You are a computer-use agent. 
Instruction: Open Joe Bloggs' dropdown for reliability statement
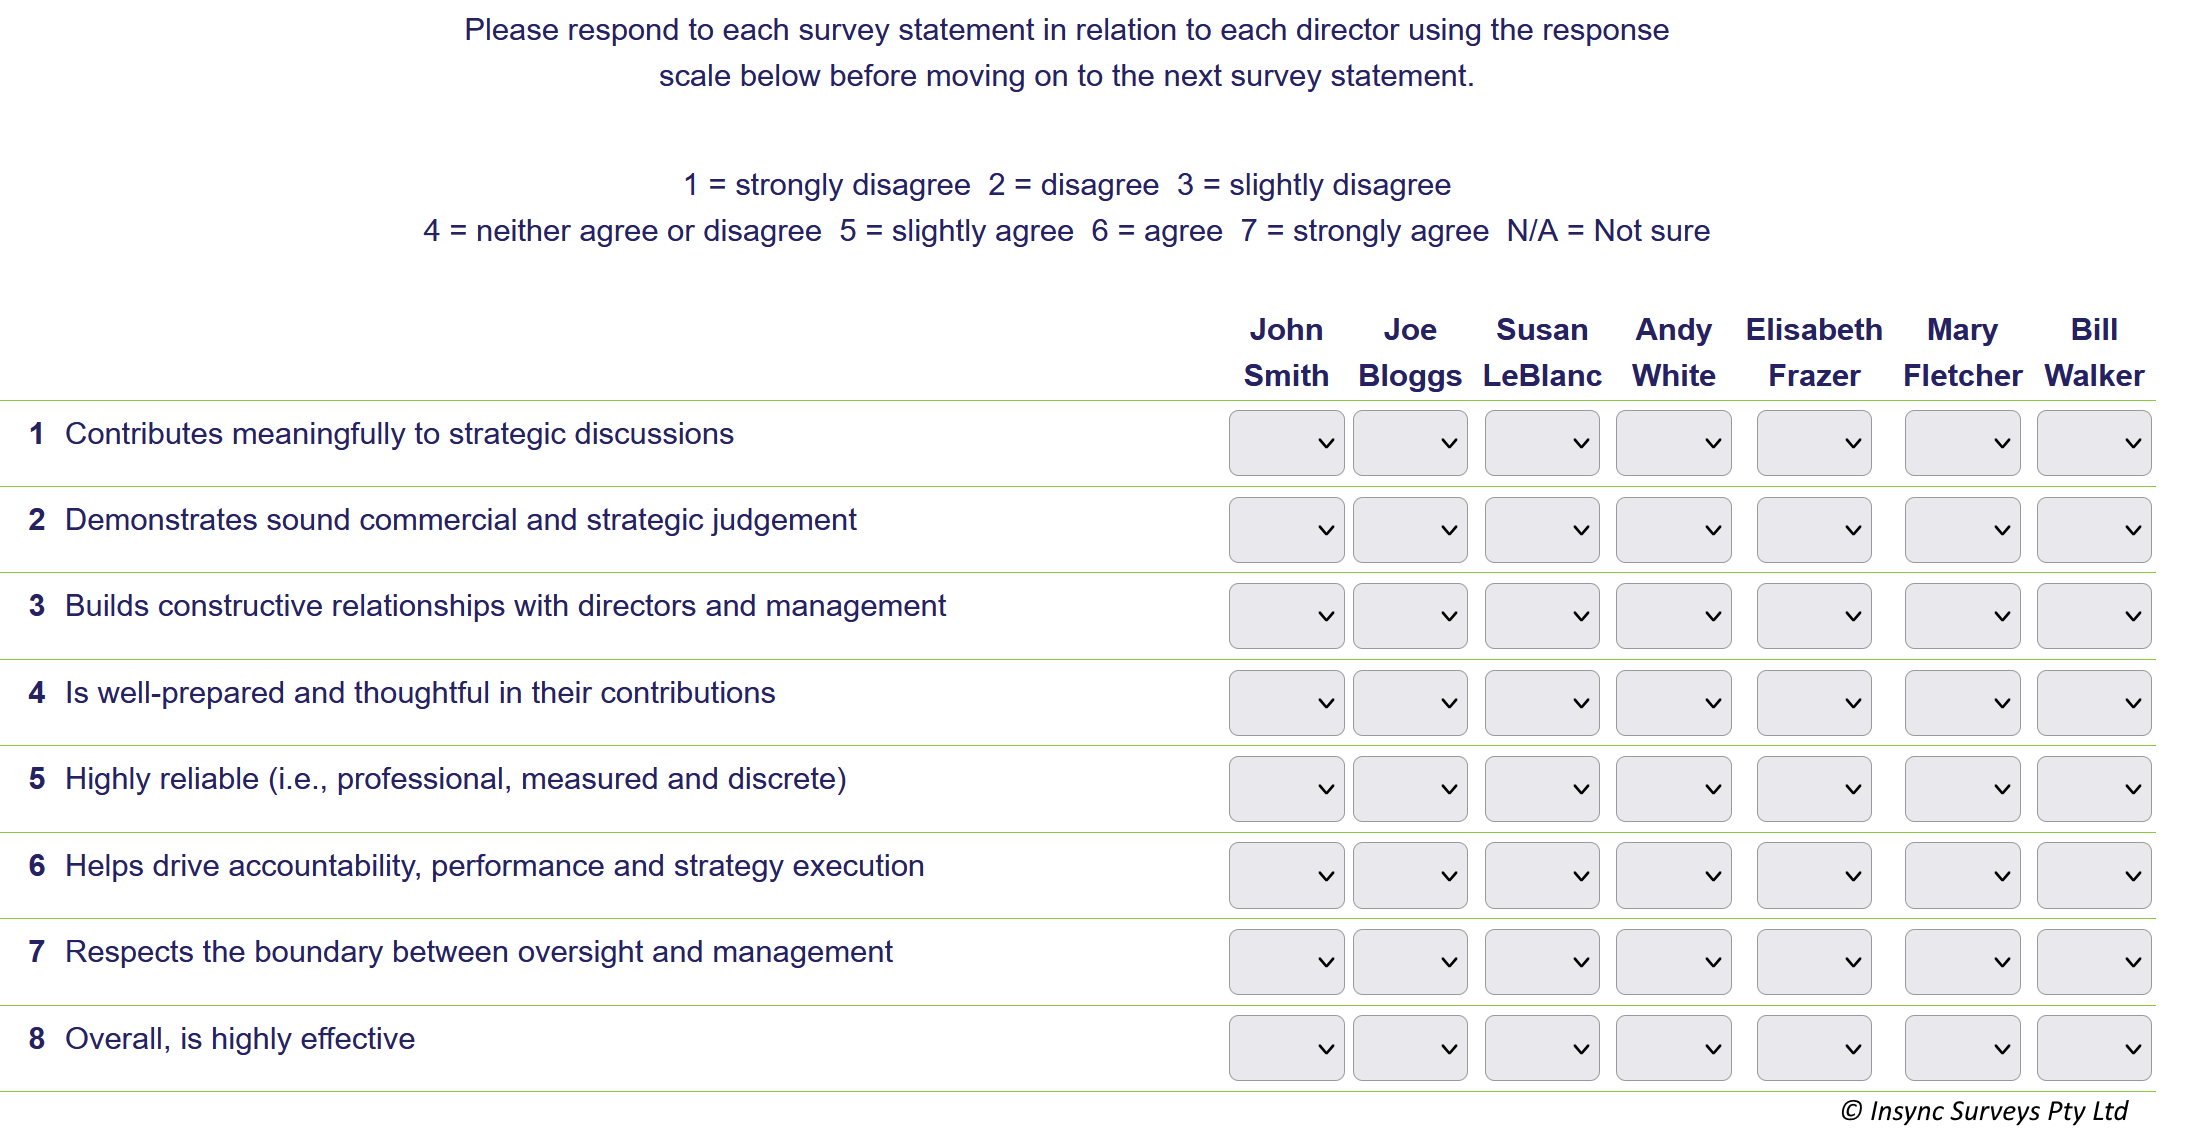coord(1410,788)
